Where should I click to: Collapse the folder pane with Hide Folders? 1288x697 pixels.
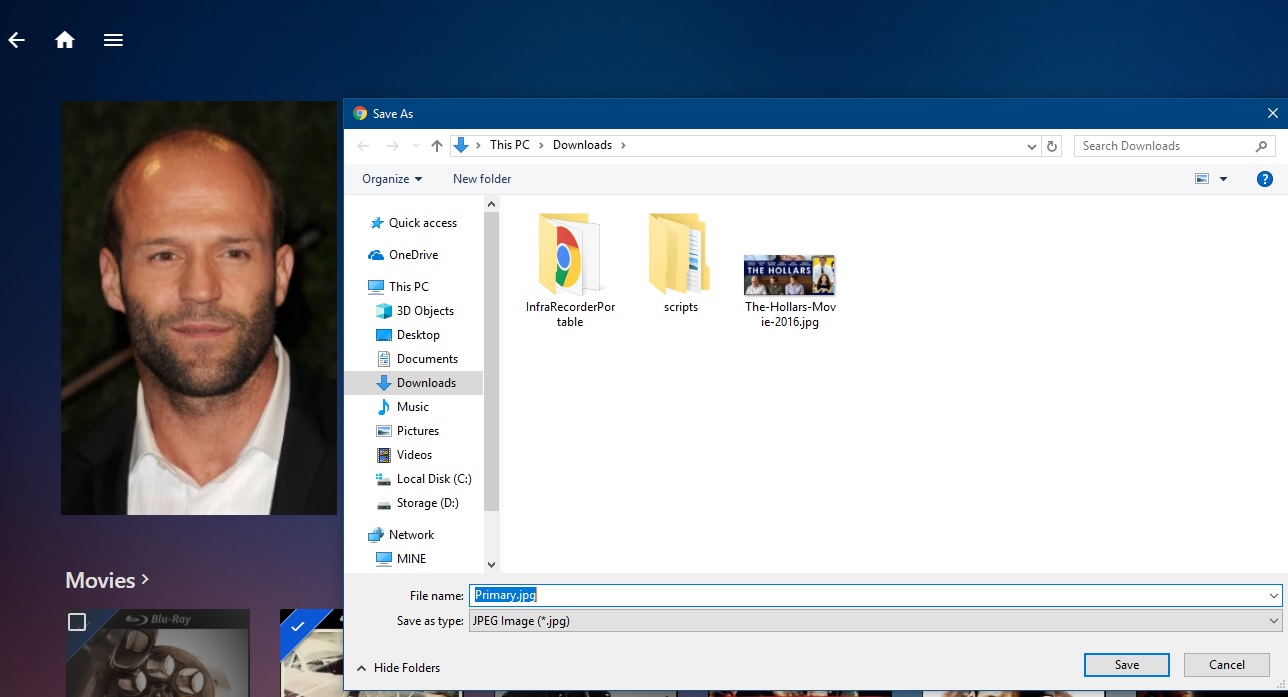(x=398, y=668)
